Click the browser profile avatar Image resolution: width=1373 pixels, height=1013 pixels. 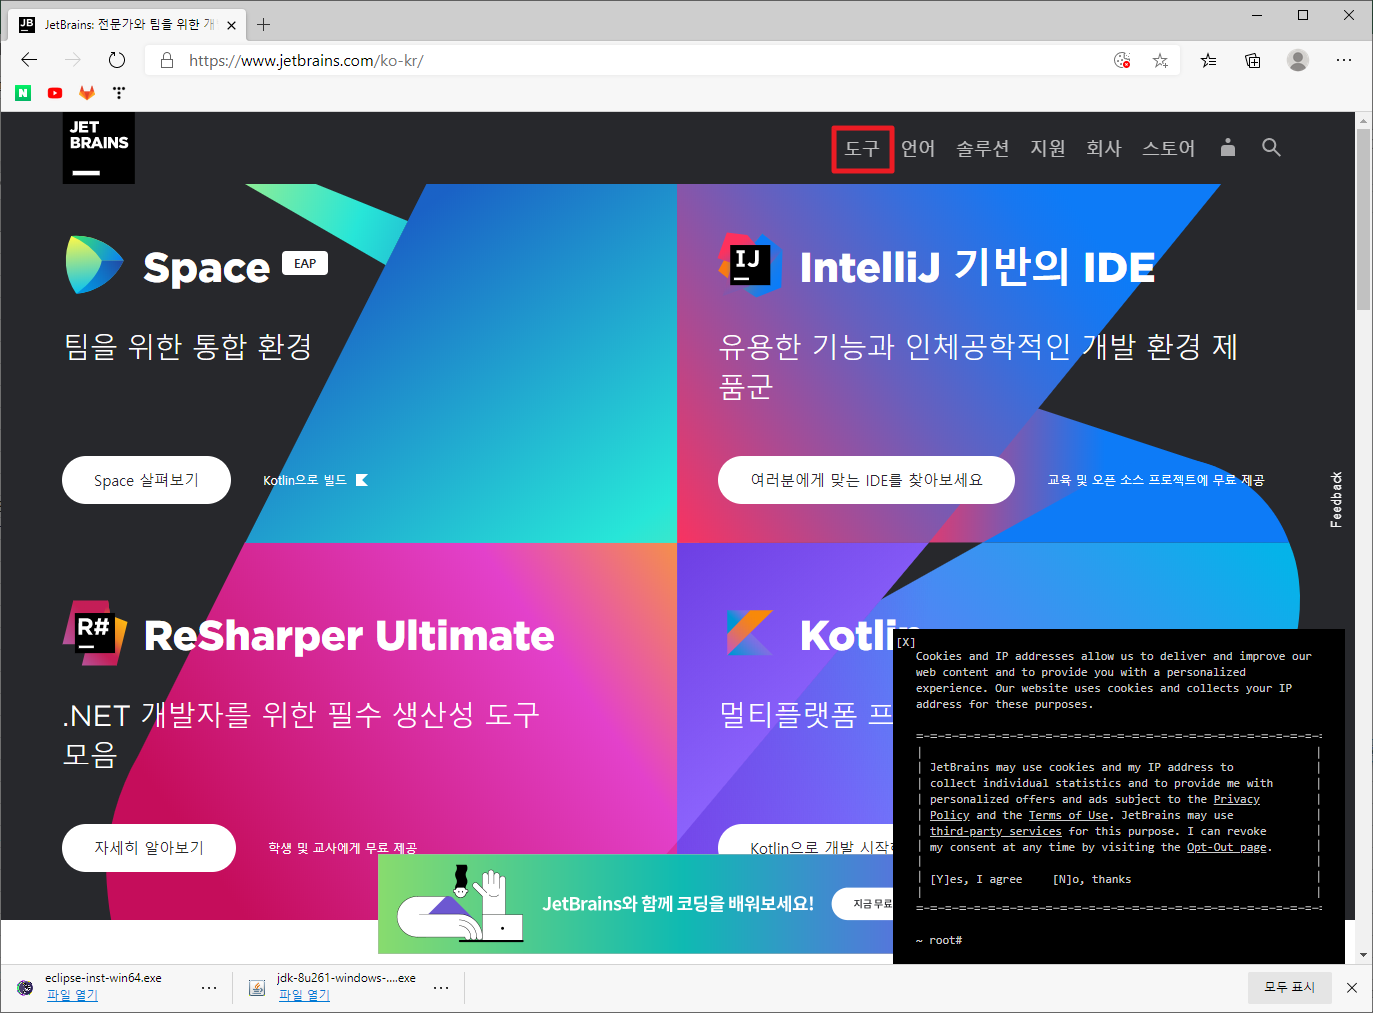pyautogui.click(x=1298, y=60)
